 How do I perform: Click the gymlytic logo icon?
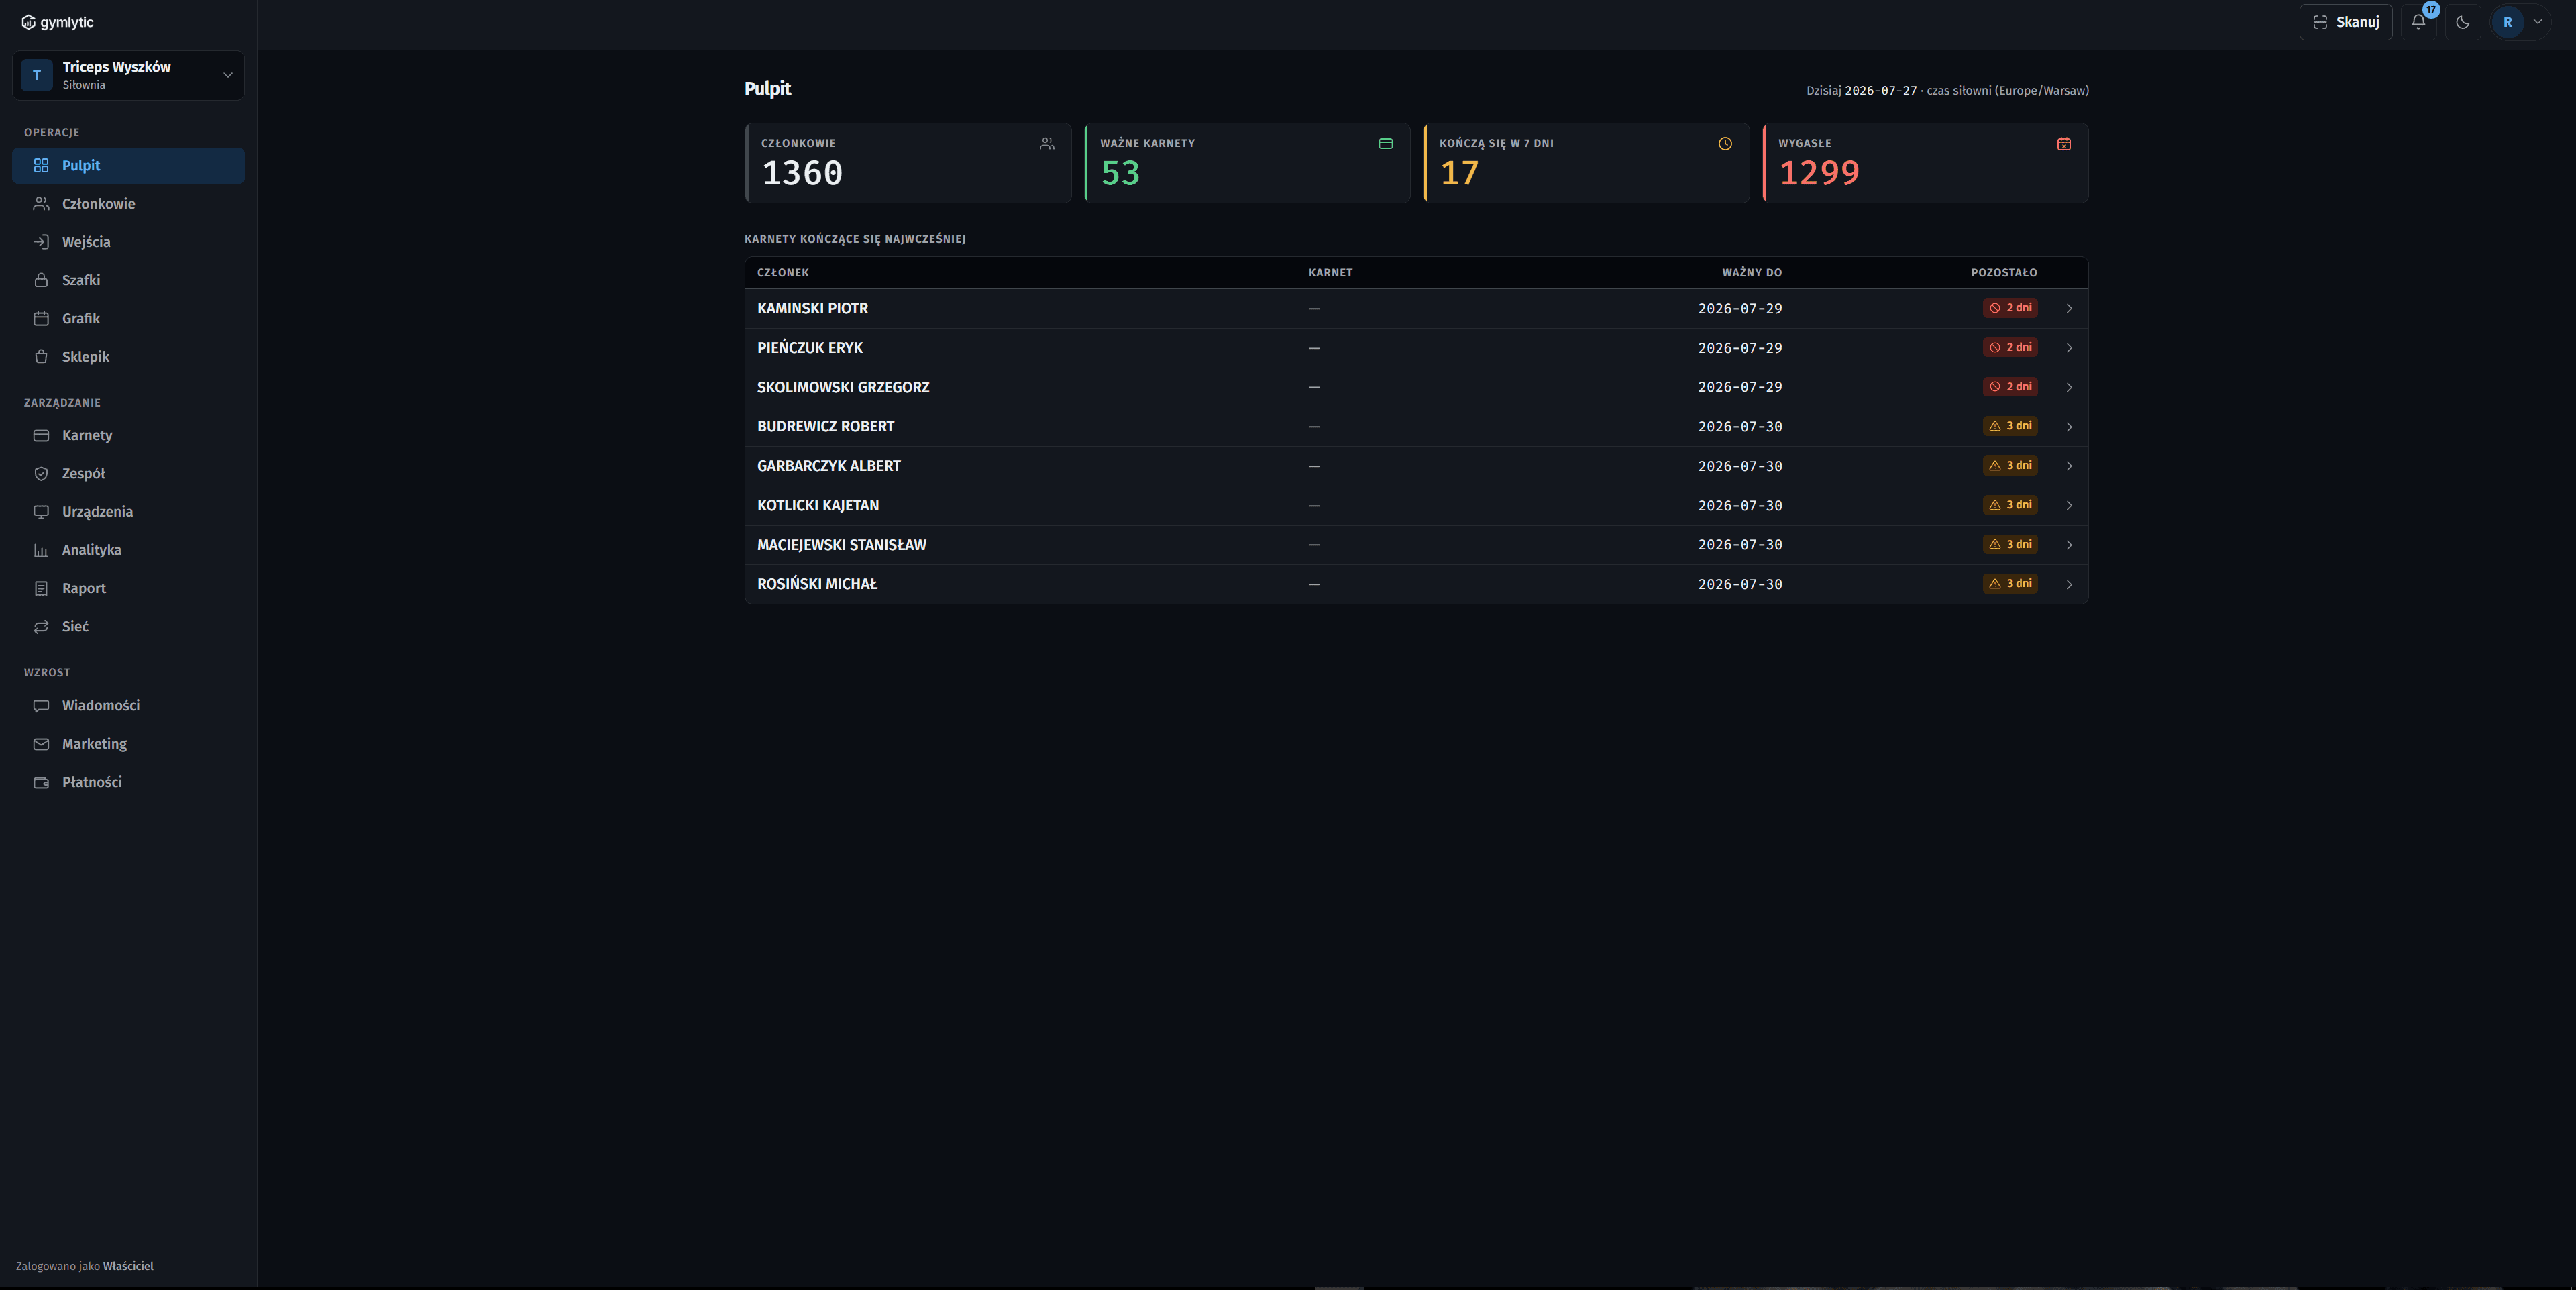tap(28, 22)
